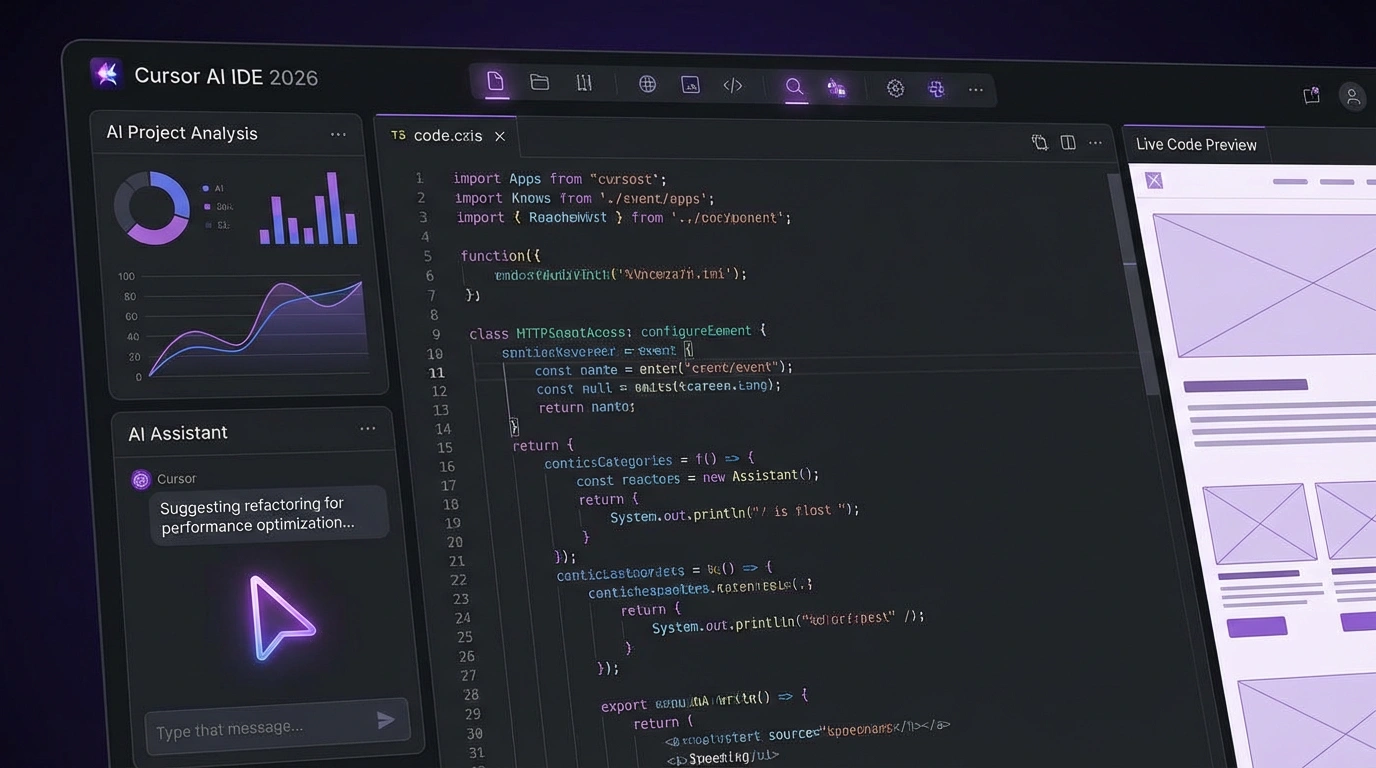Open the toolbar overflow ellipsis menu
The height and width of the screenshot is (768, 1376).
[x=975, y=89]
